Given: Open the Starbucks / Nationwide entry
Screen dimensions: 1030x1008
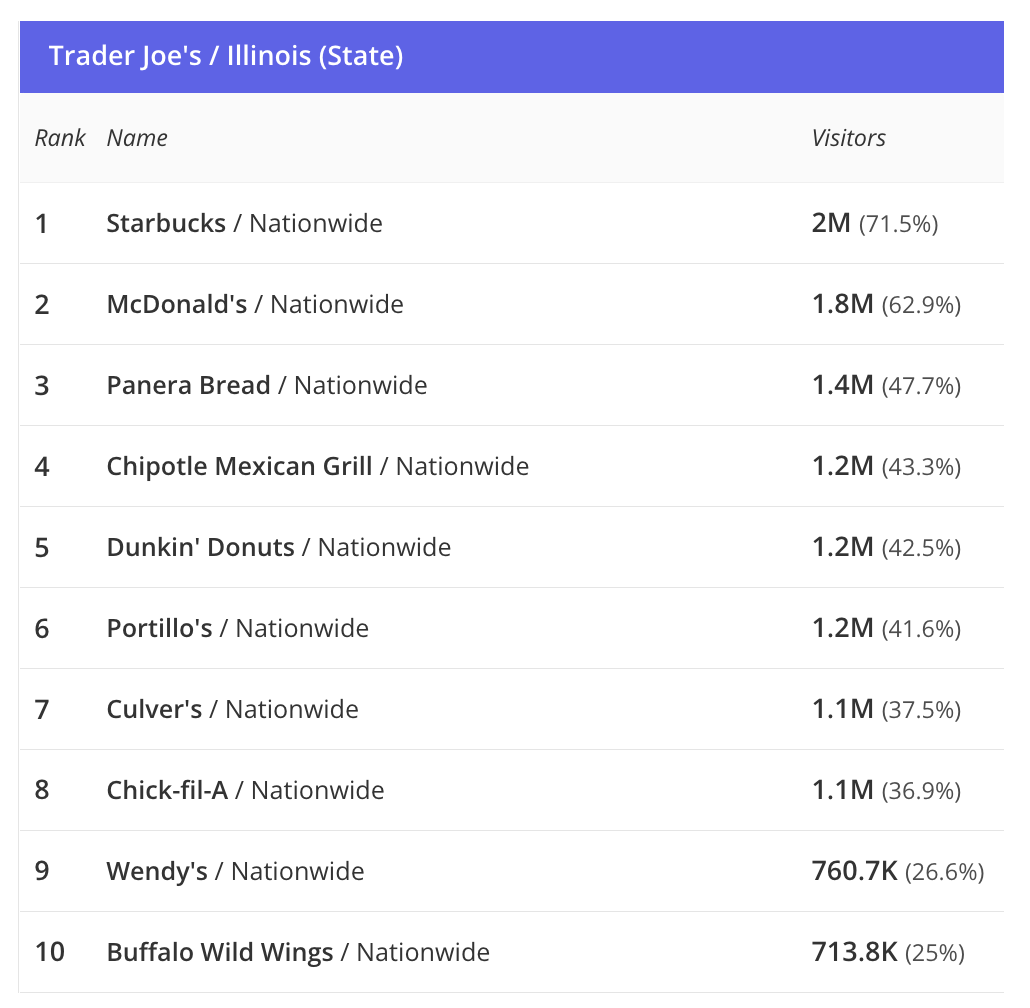Looking at the screenshot, I should [x=244, y=223].
